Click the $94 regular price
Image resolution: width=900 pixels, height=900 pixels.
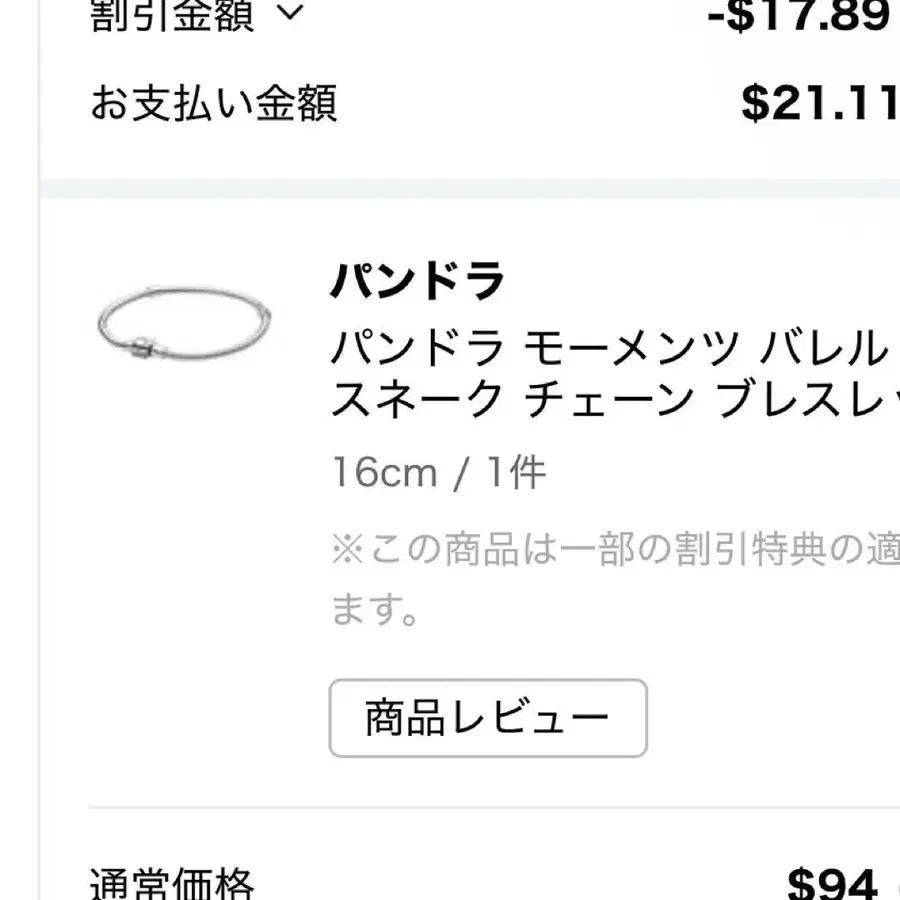click(x=832, y=885)
